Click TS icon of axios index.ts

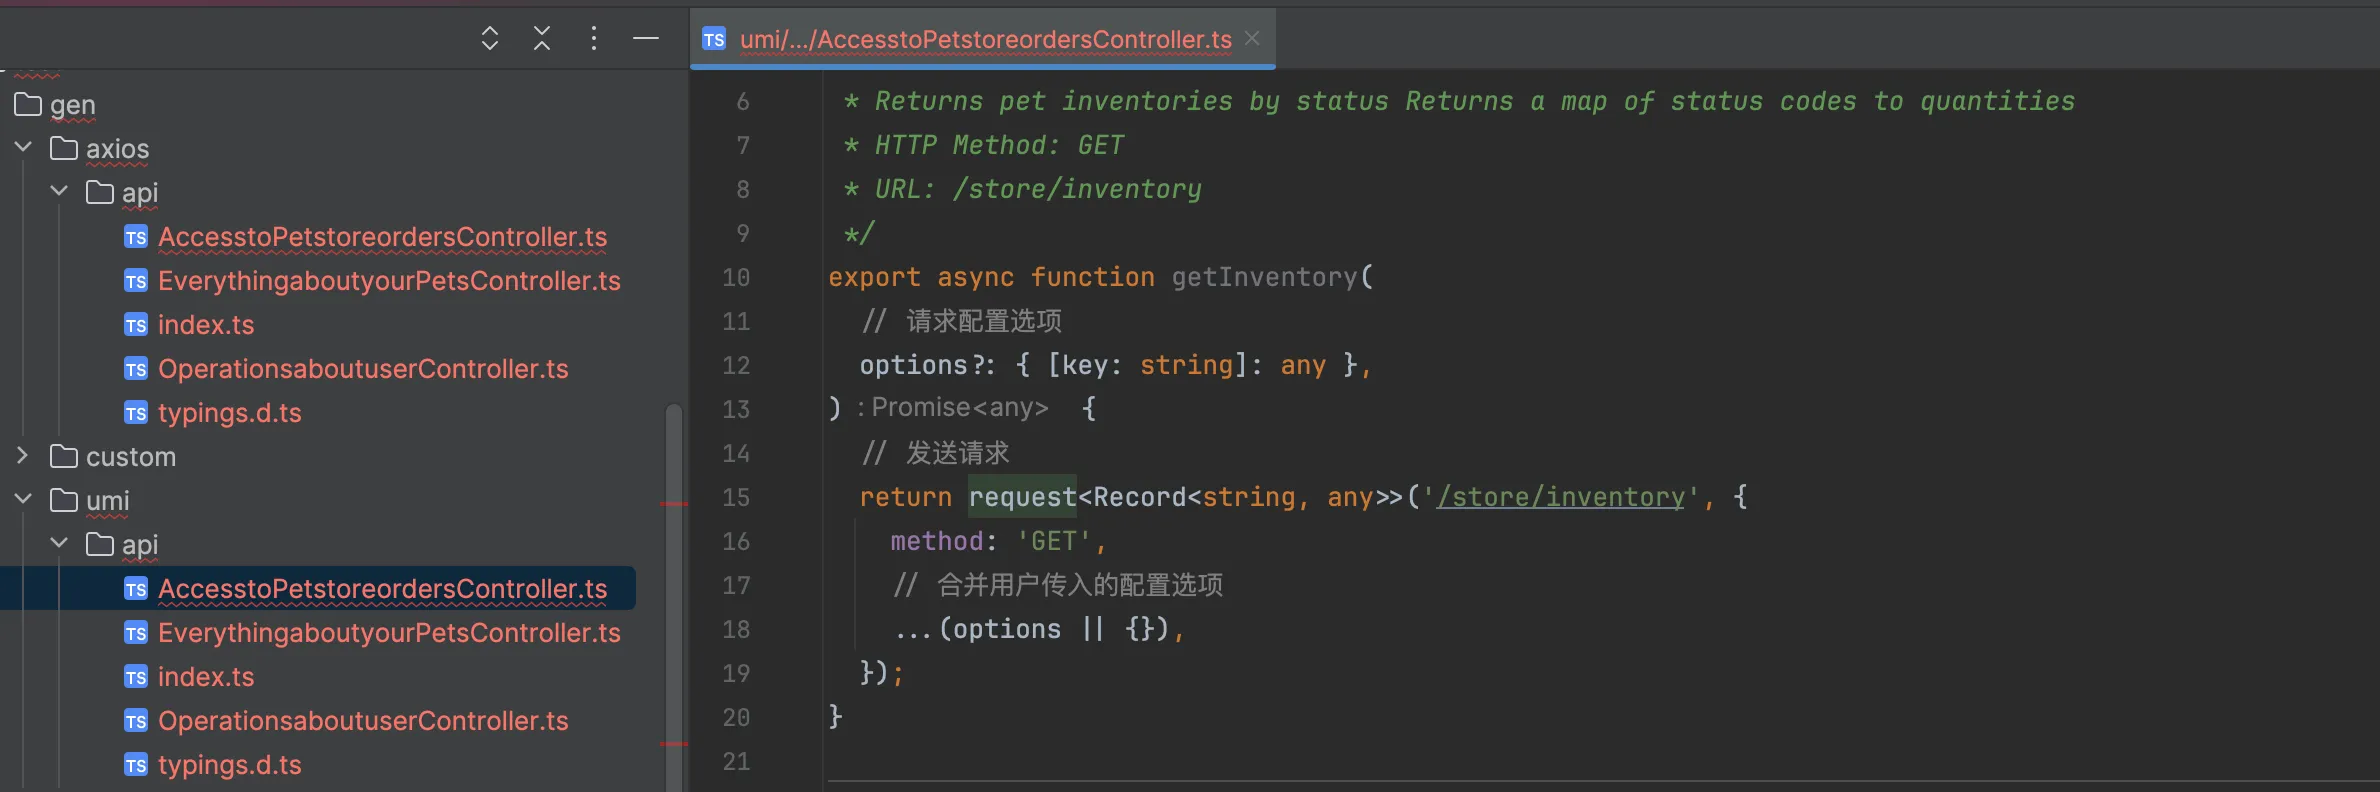136,325
